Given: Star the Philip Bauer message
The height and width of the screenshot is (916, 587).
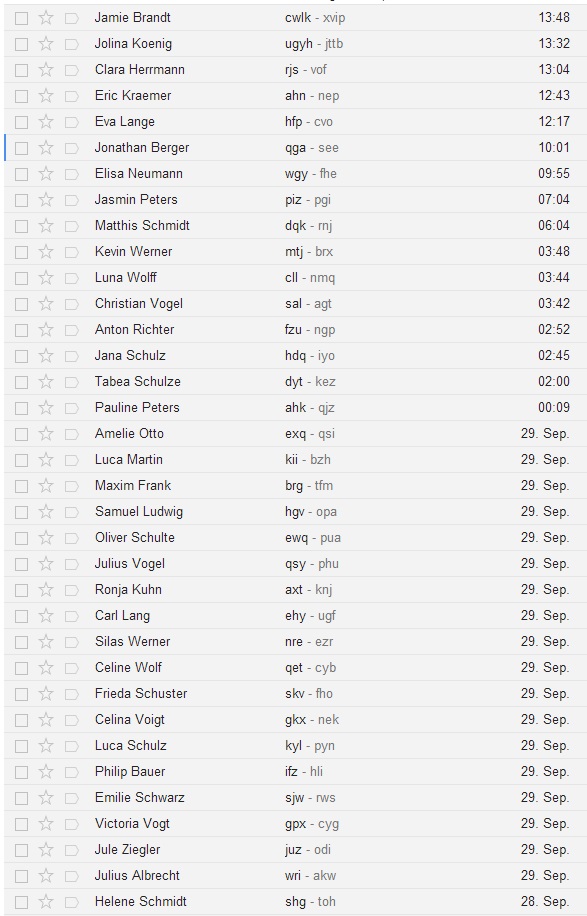Looking at the screenshot, I should pos(46,772).
